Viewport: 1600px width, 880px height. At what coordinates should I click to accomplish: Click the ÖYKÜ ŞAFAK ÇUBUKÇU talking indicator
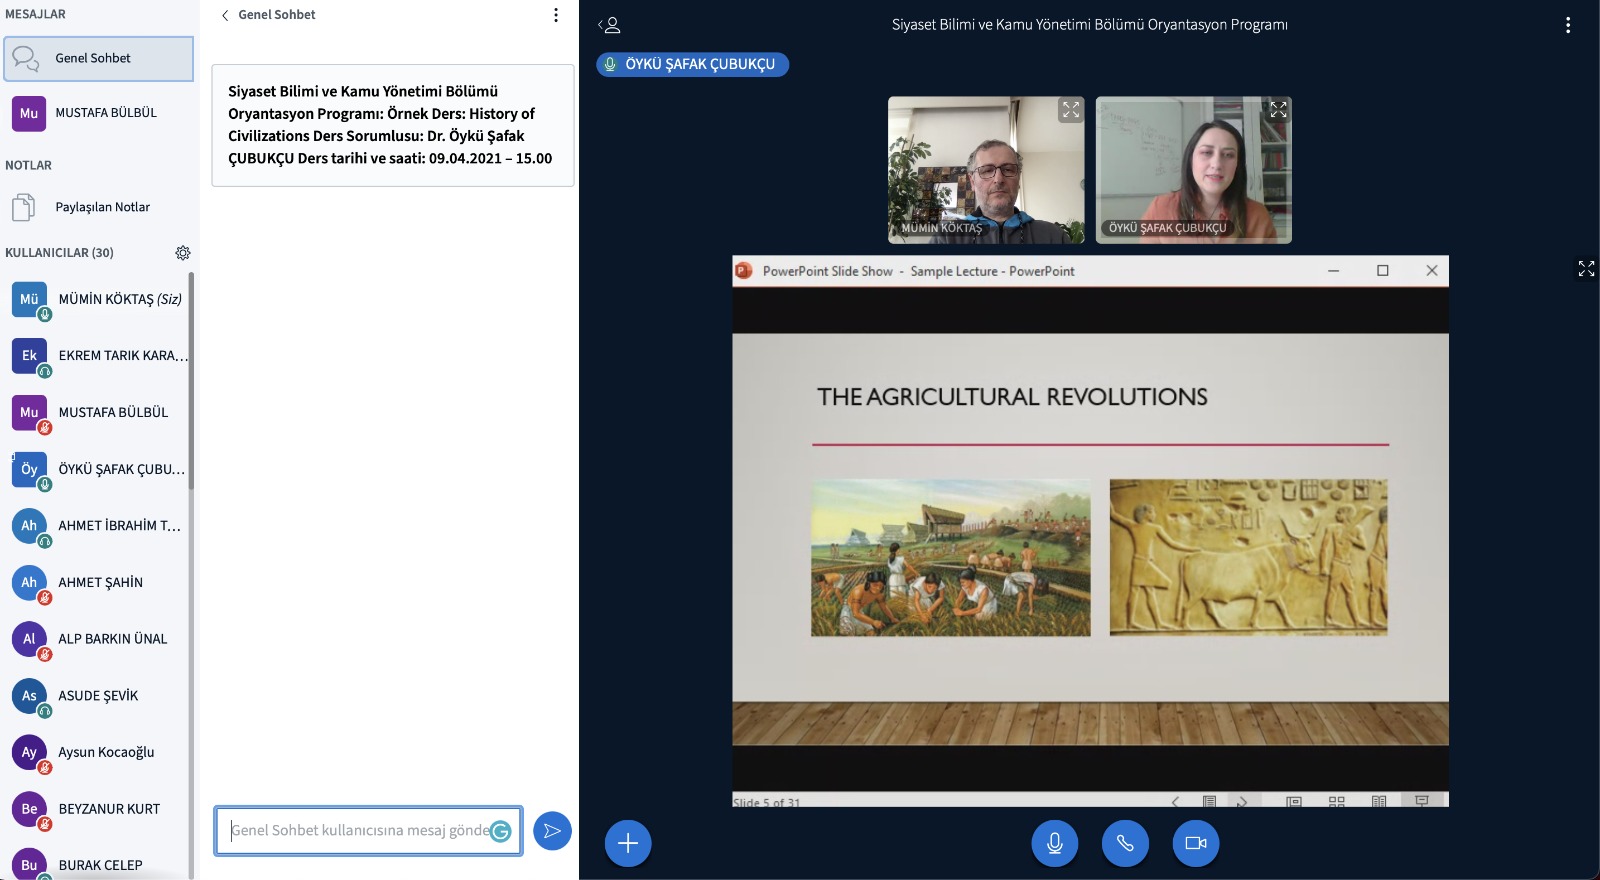pos(692,64)
